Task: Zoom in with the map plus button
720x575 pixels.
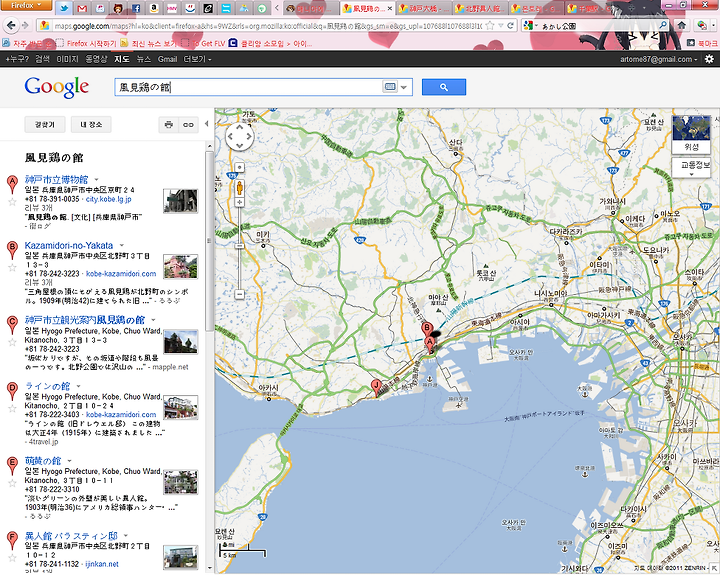Action: (x=239, y=203)
